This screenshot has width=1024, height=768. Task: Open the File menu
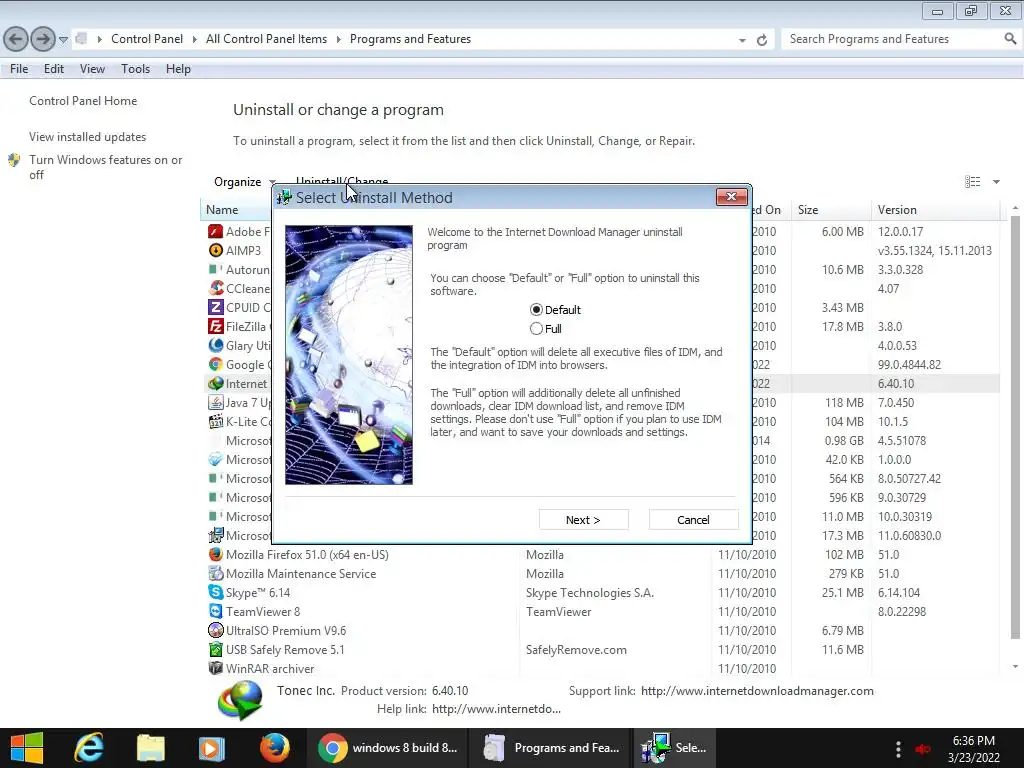[19, 69]
